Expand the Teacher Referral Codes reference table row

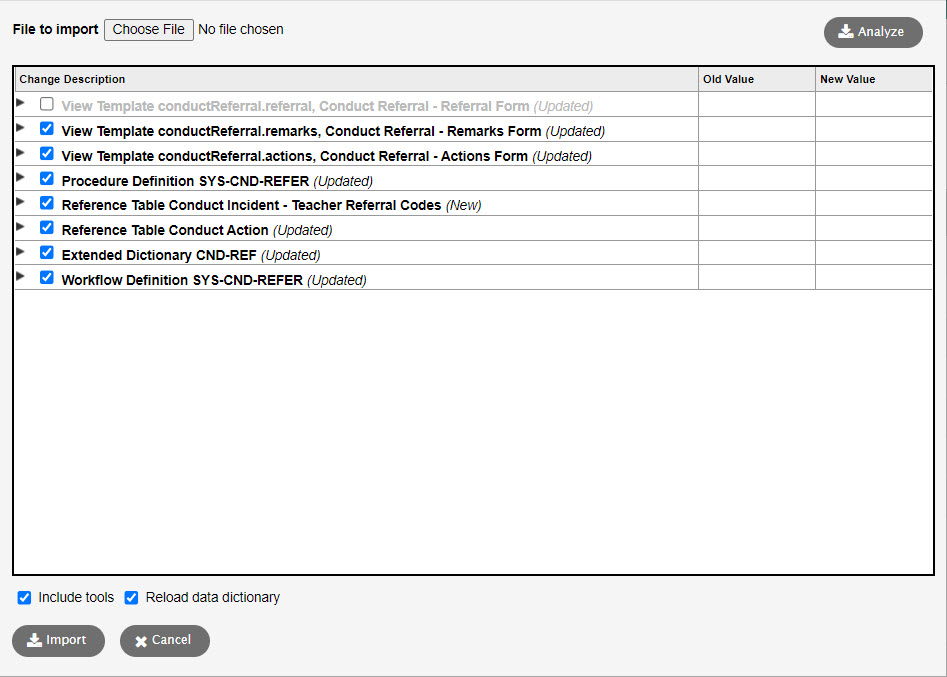tap(21, 203)
